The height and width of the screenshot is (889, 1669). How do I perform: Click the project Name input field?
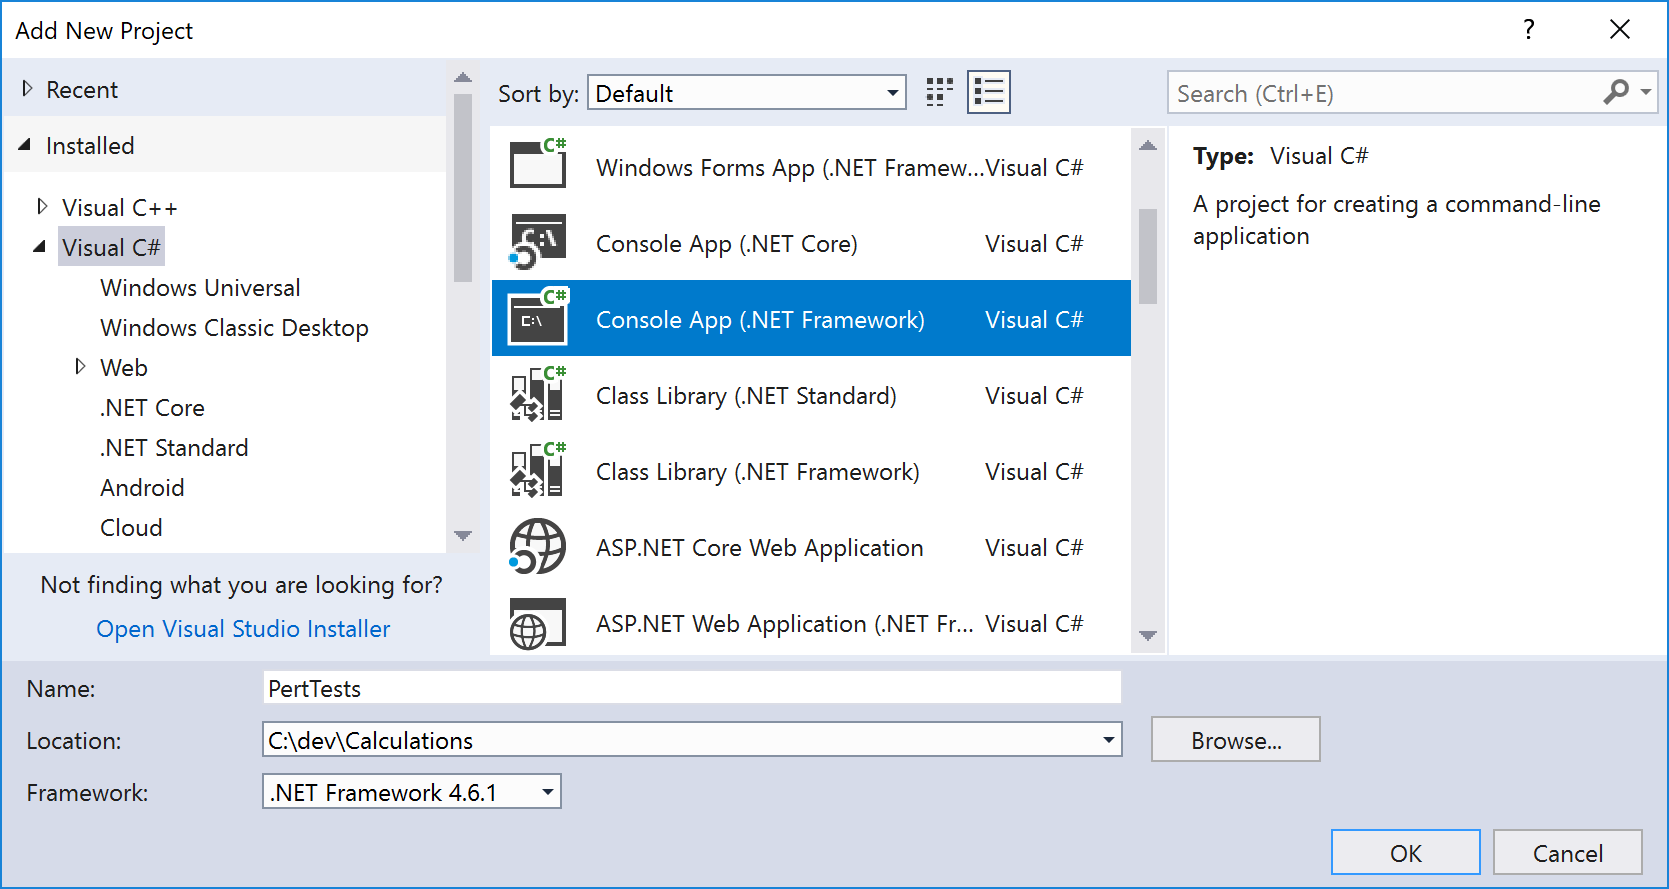pos(692,688)
